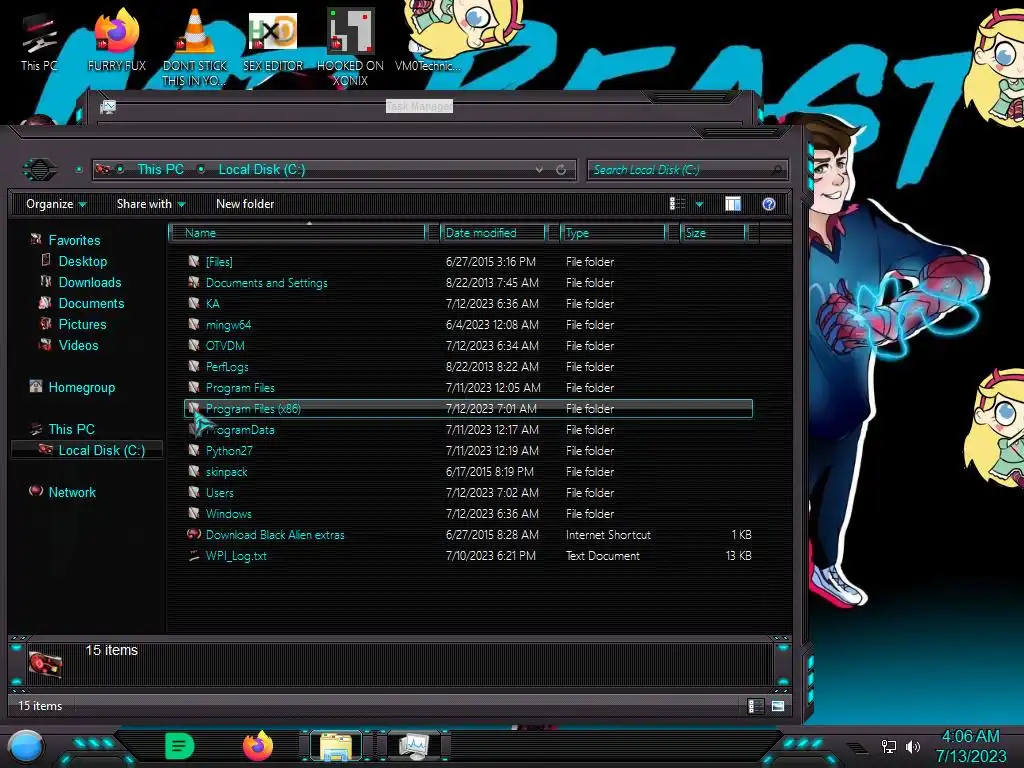This screenshot has width=1024, height=768.
Task: Select Homegroup in navigation pane
Action: [x=81, y=387]
